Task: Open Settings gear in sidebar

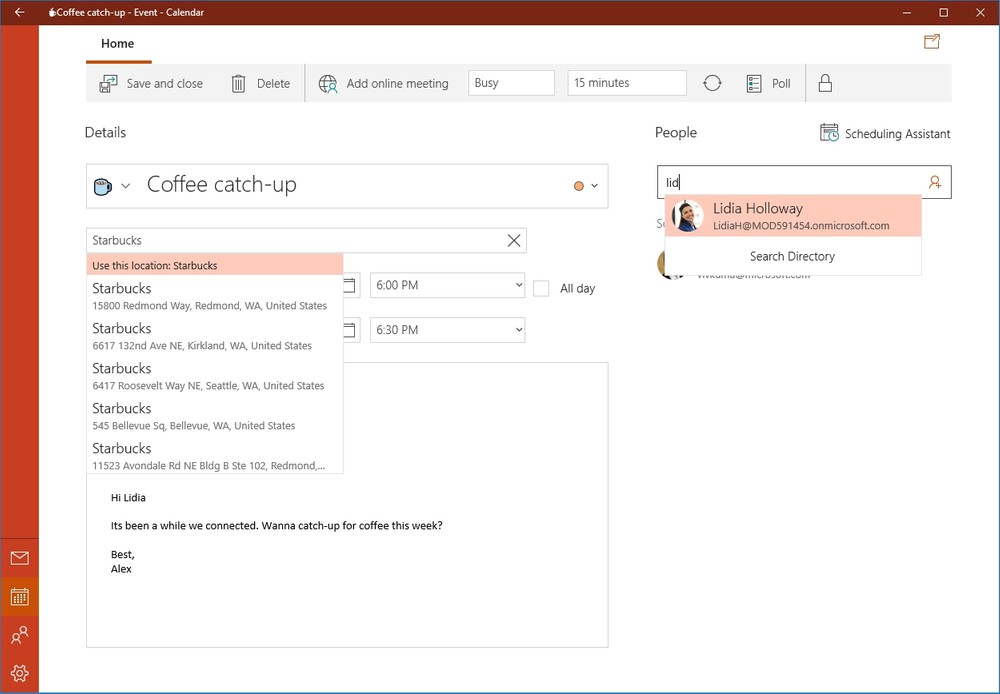Action: 19,673
